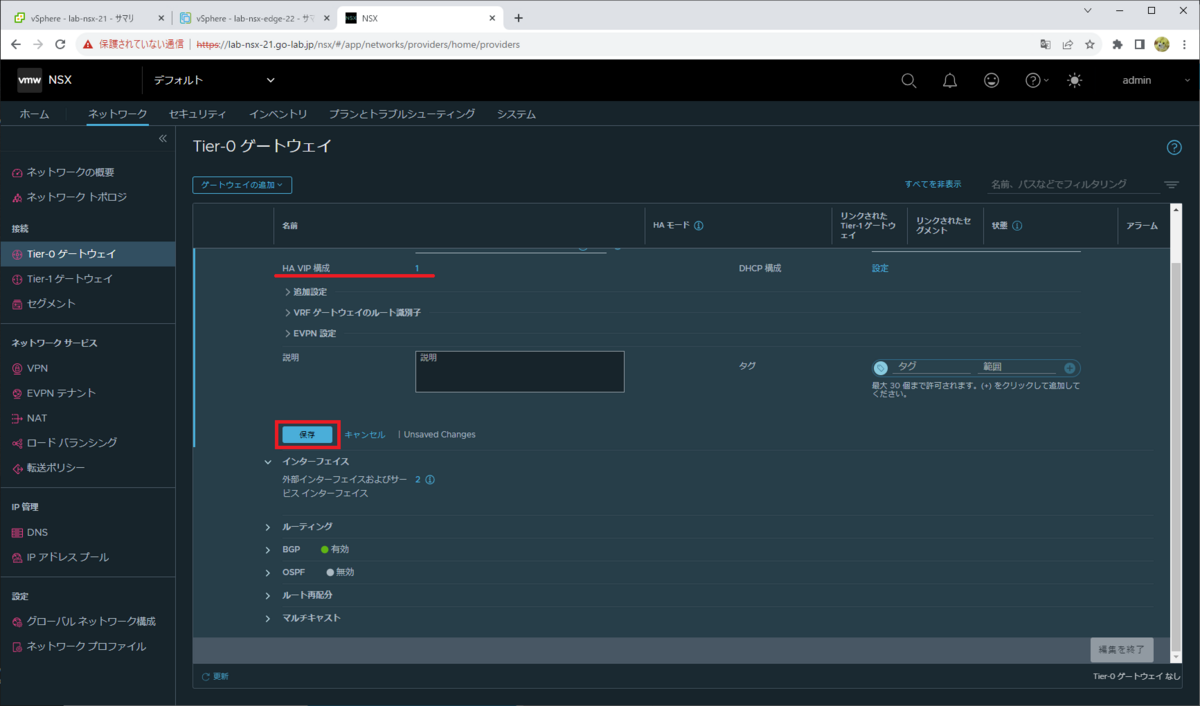Click the filter search input field
Image resolution: width=1200 pixels, height=706 pixels.
[1071, 185]
